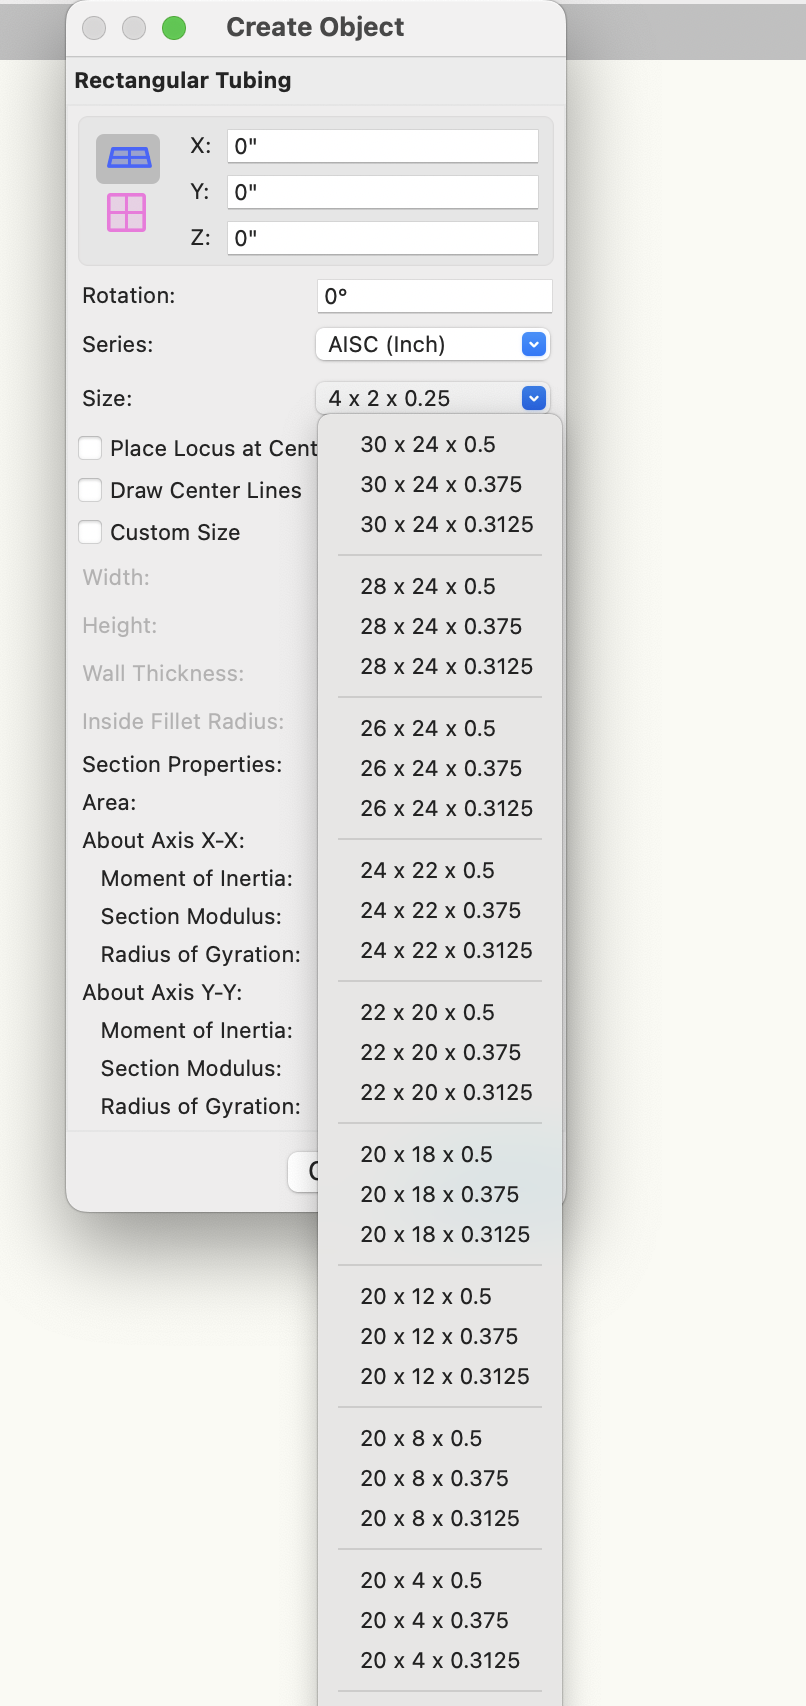This screenshot has width=806, height=1706.
Task: Click the Z coordinate input field
Action: (382, 238)
